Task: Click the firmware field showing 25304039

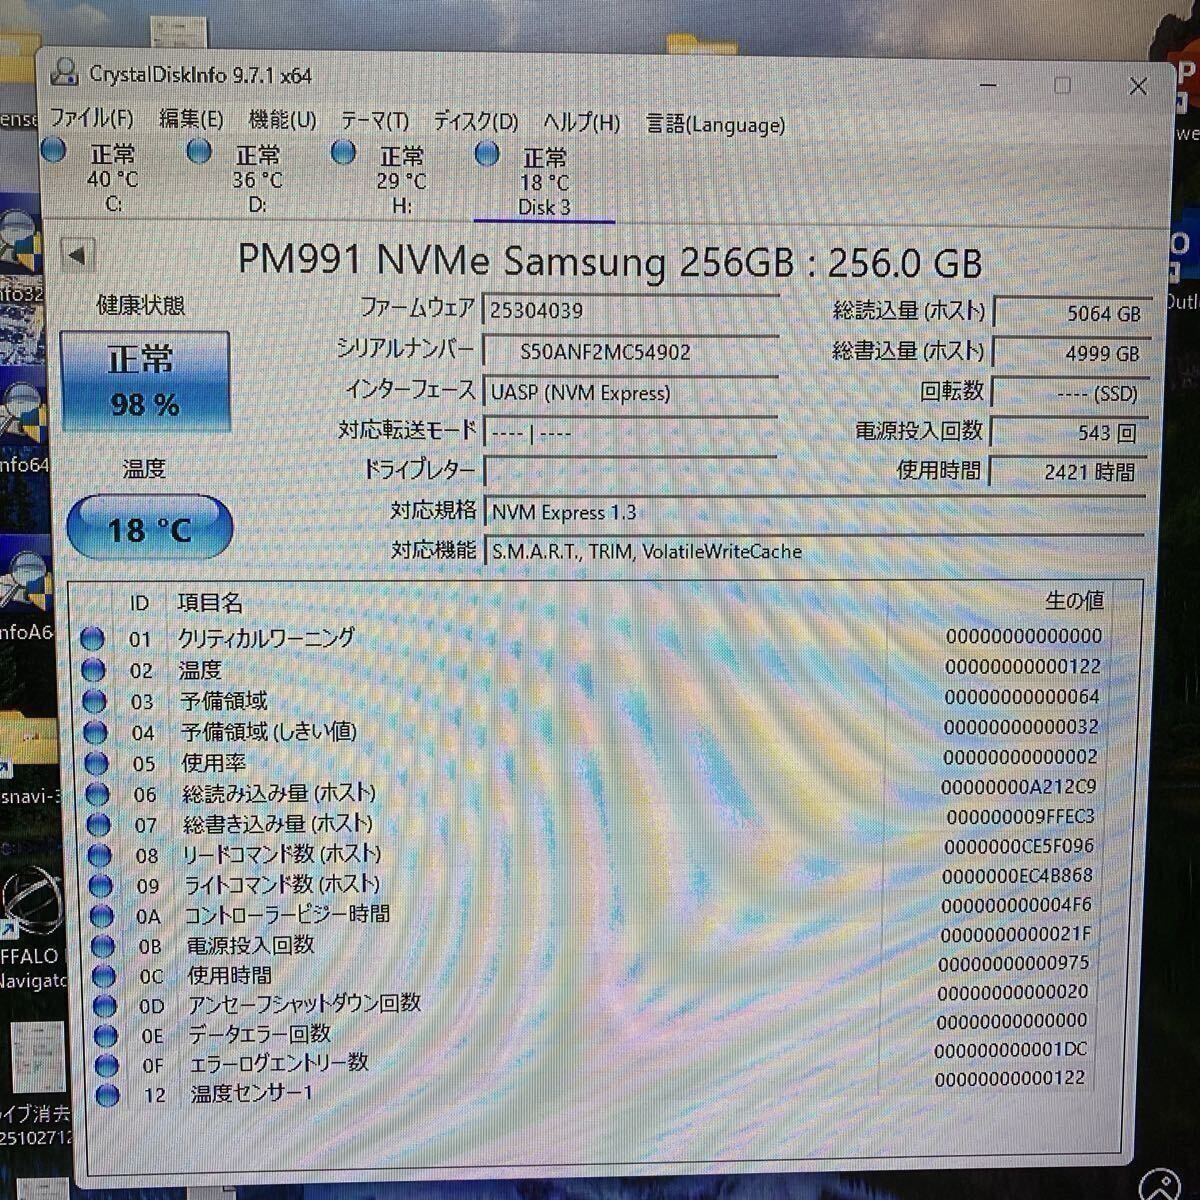Action: (630, 309)
